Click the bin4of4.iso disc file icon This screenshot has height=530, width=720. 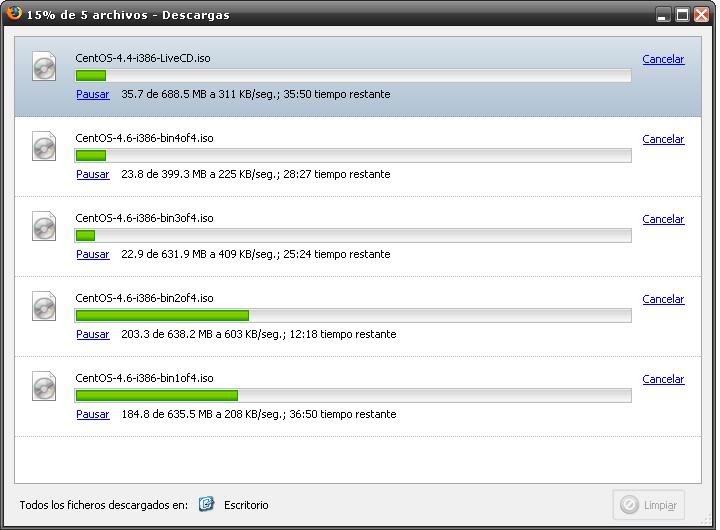tap(44, 147)
